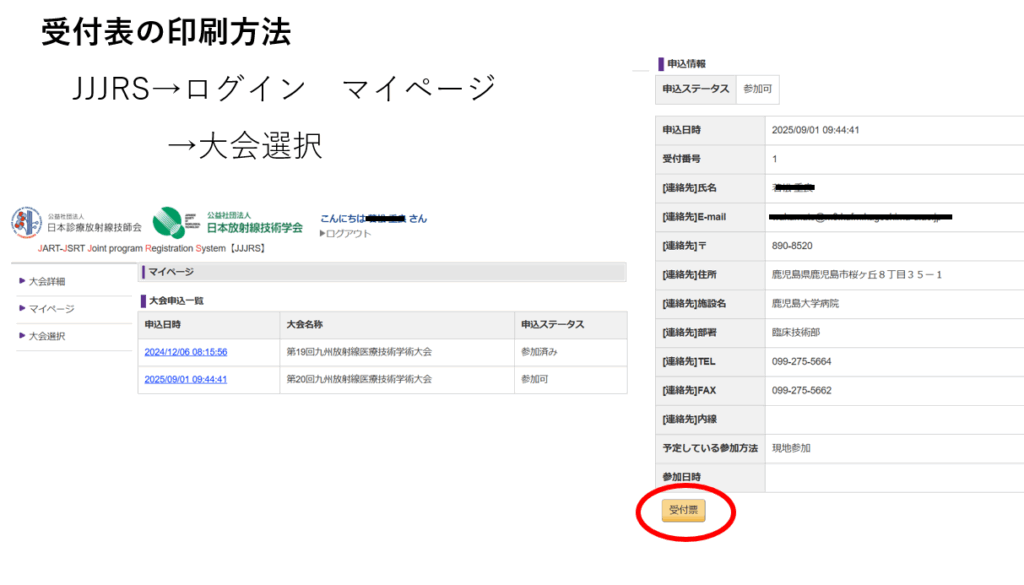Go to 大会選択 in the left sidebar

click(x=47, y=336)
